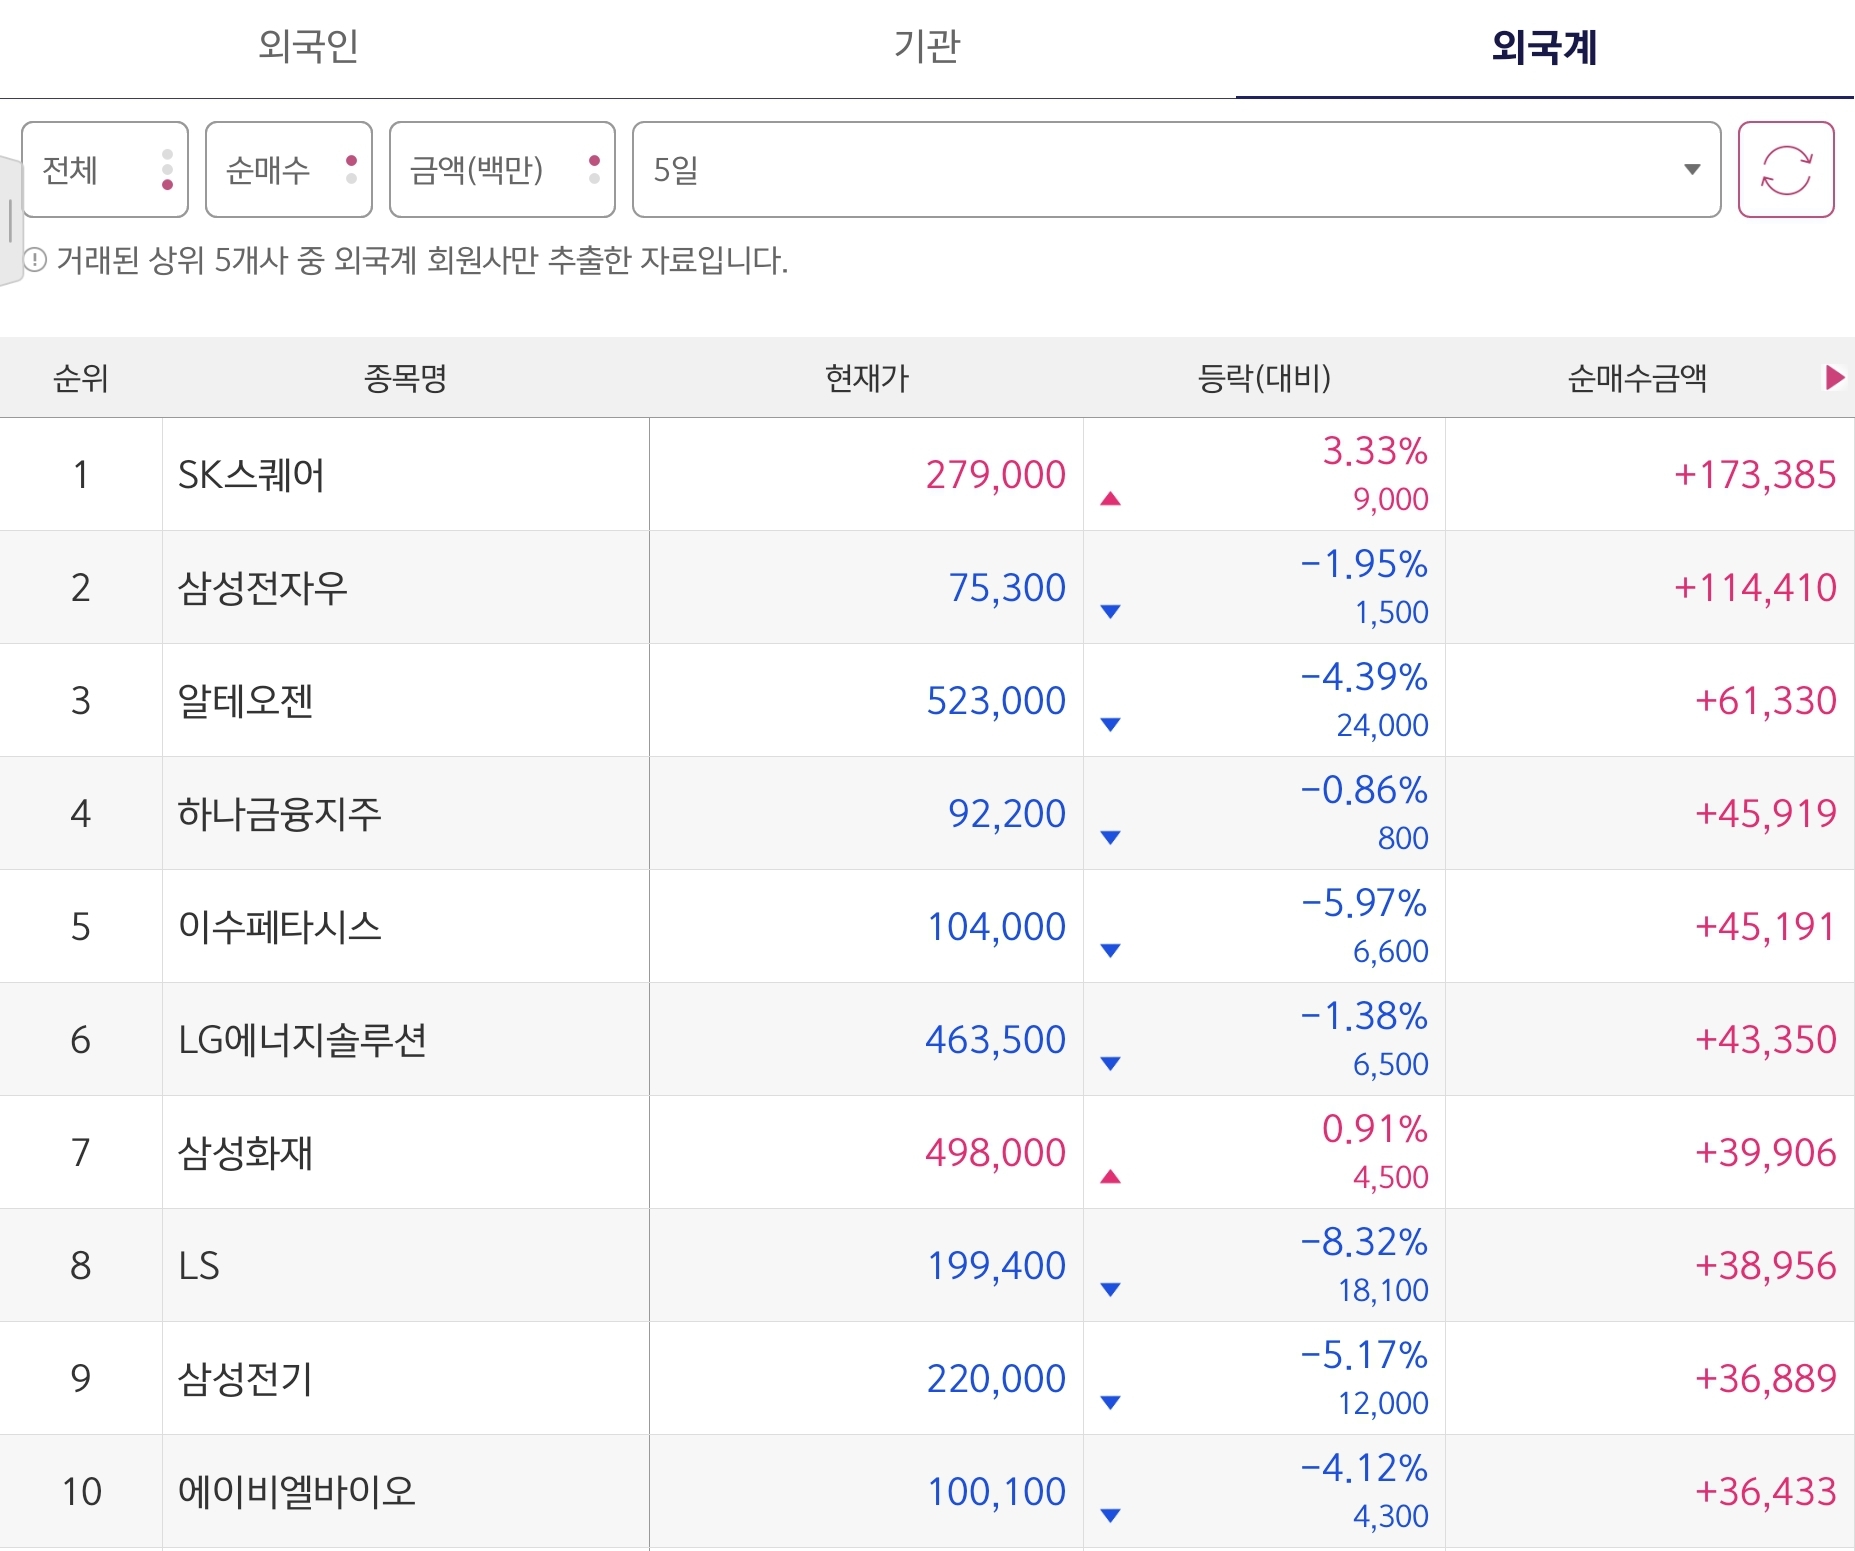
Task: Open 하나금융지주 stock row
Action: (x=927, y=814)
